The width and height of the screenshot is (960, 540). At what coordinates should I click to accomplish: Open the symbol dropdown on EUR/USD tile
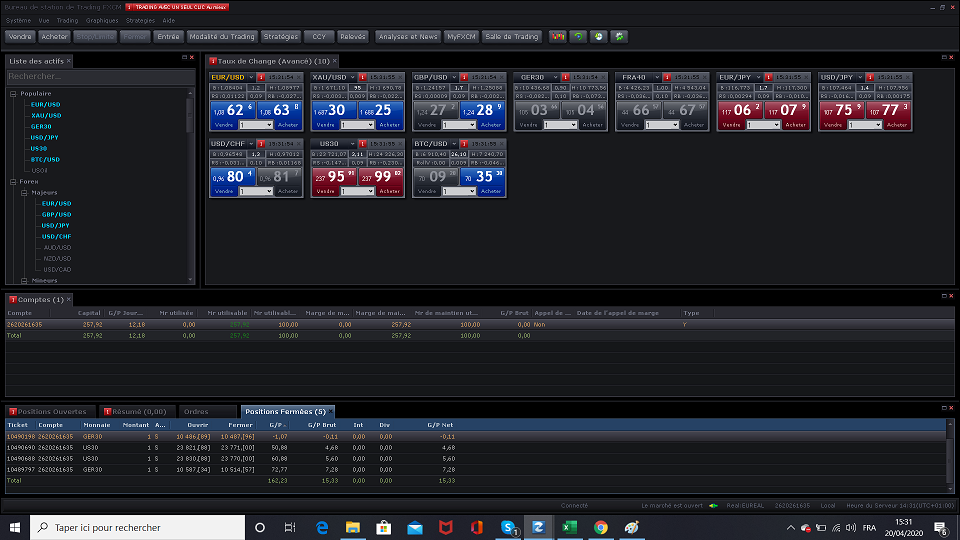[x=251, y=77]
